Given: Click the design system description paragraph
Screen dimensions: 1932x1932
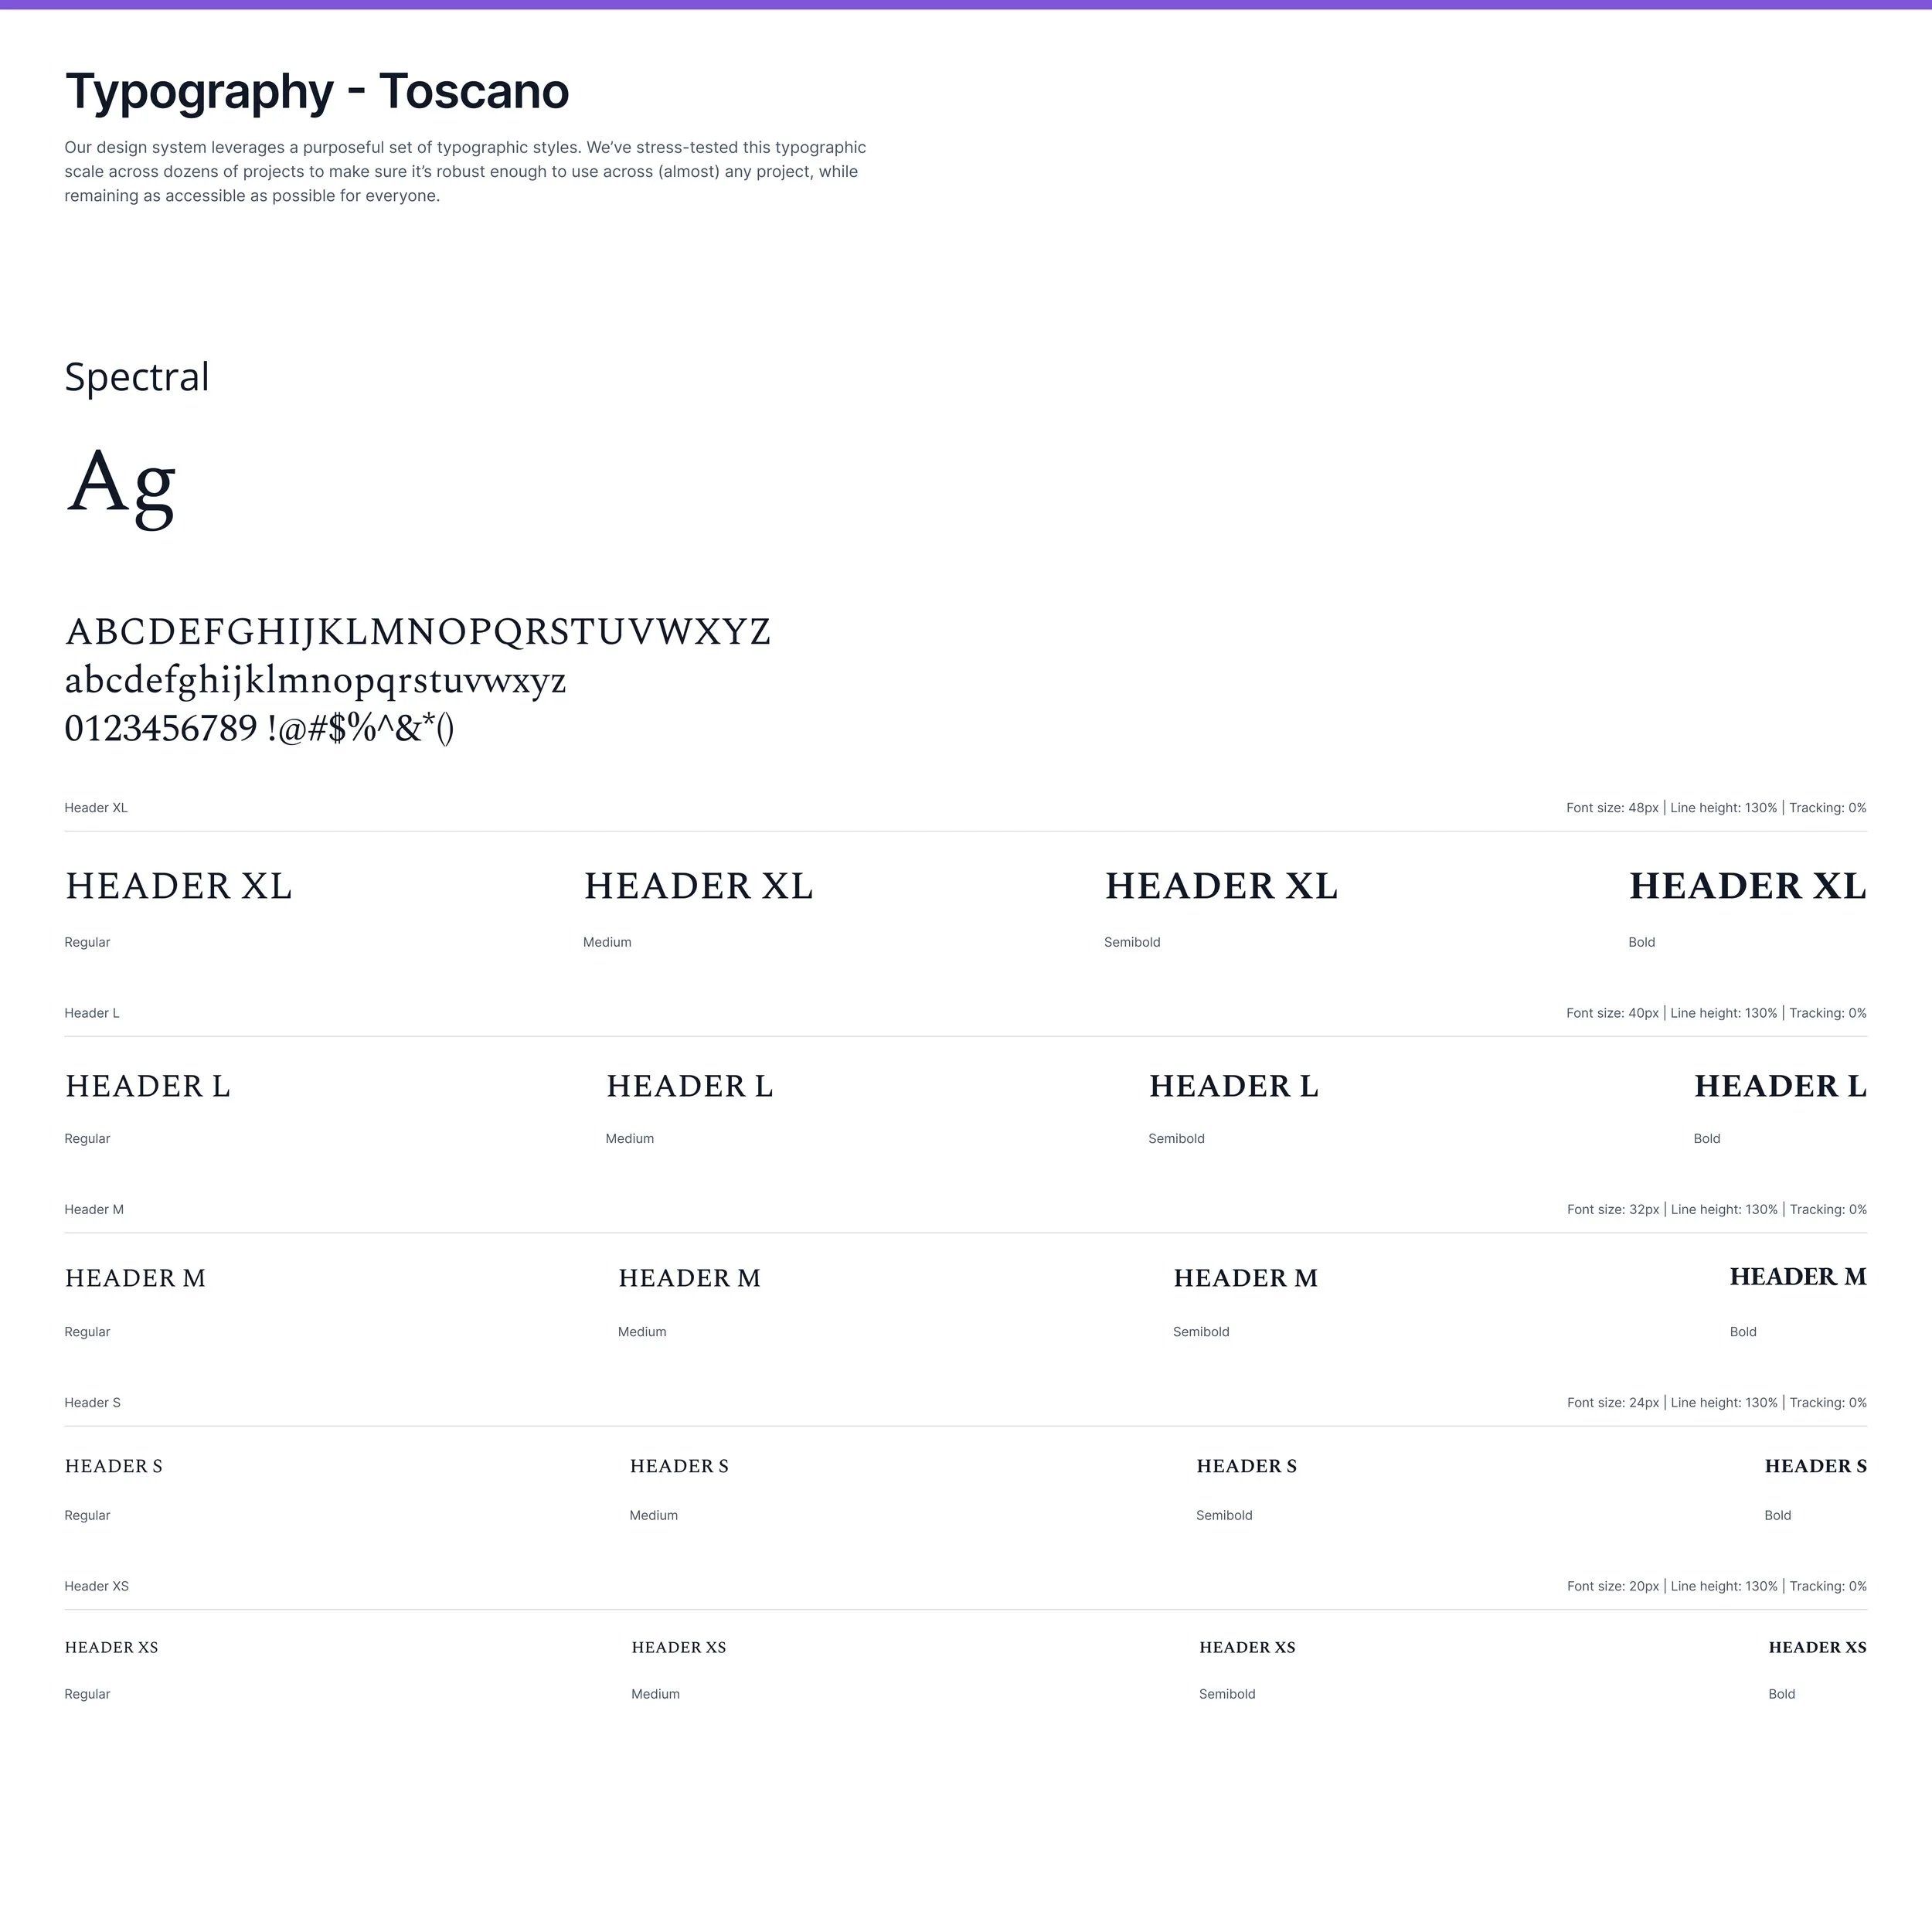Looking at the screenshot, I should [x=465, y=172].
